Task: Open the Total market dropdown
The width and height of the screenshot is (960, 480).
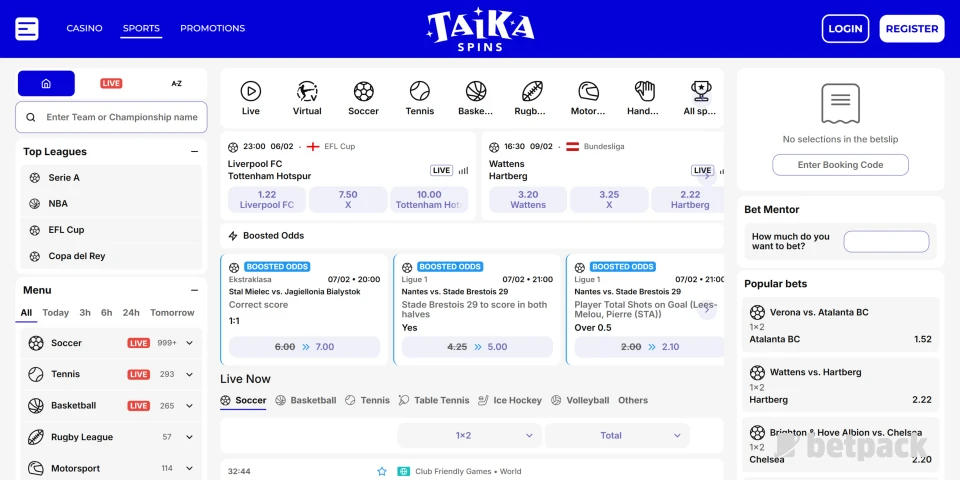Action: (x=617, y=435)
